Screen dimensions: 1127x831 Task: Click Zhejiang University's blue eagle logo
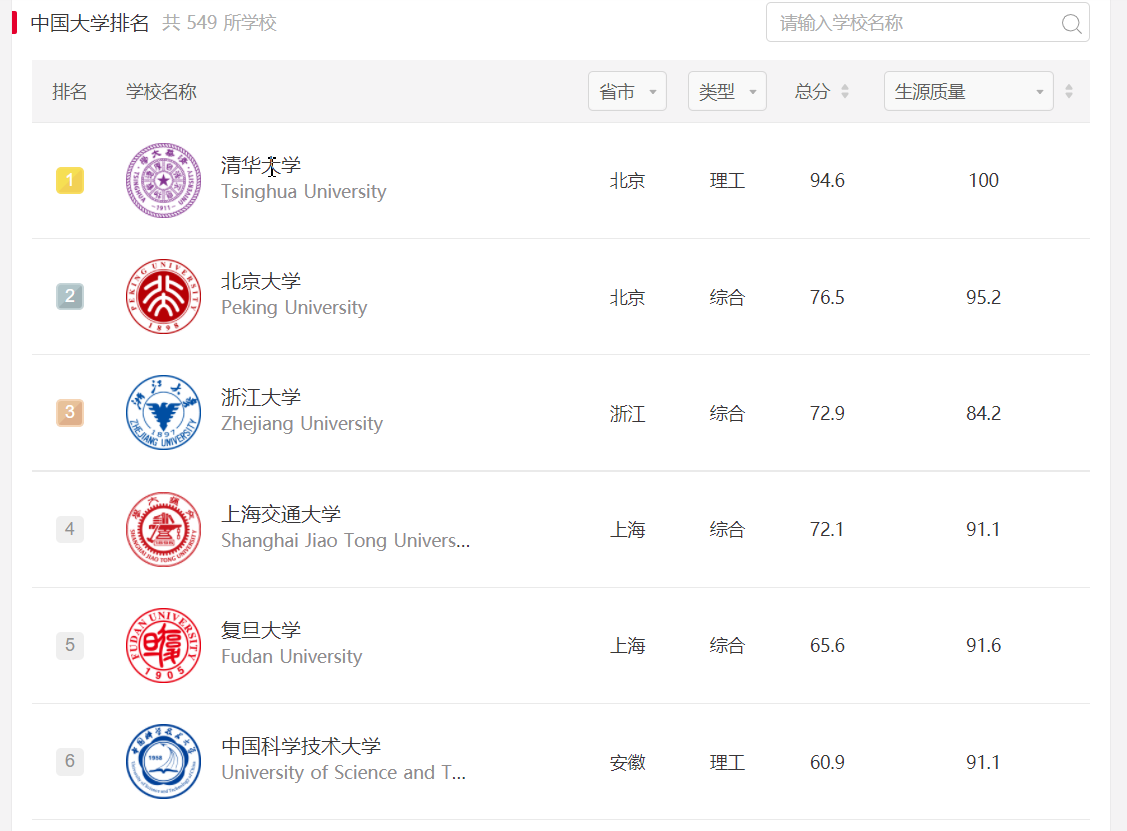[x=163, y=413]
